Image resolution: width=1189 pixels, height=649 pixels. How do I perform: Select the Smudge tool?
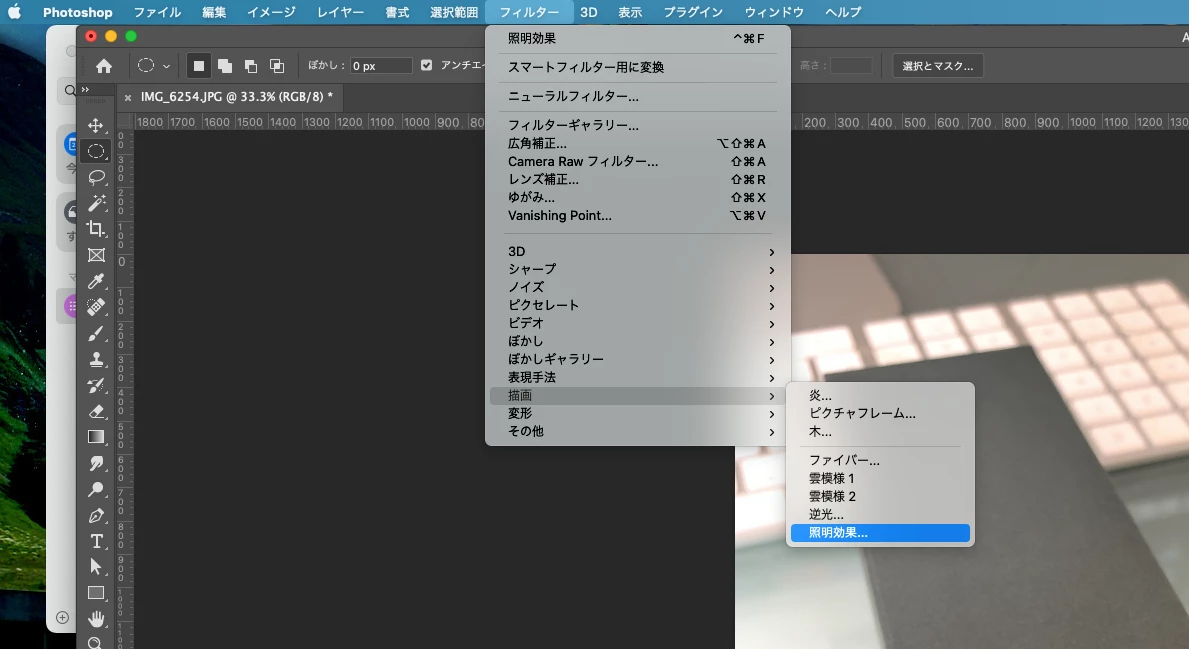(96, 463)
